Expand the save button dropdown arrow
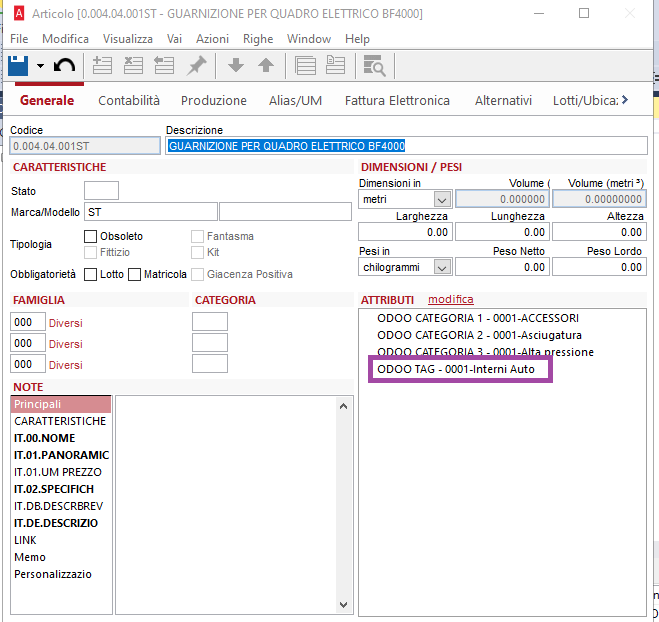 40,66
